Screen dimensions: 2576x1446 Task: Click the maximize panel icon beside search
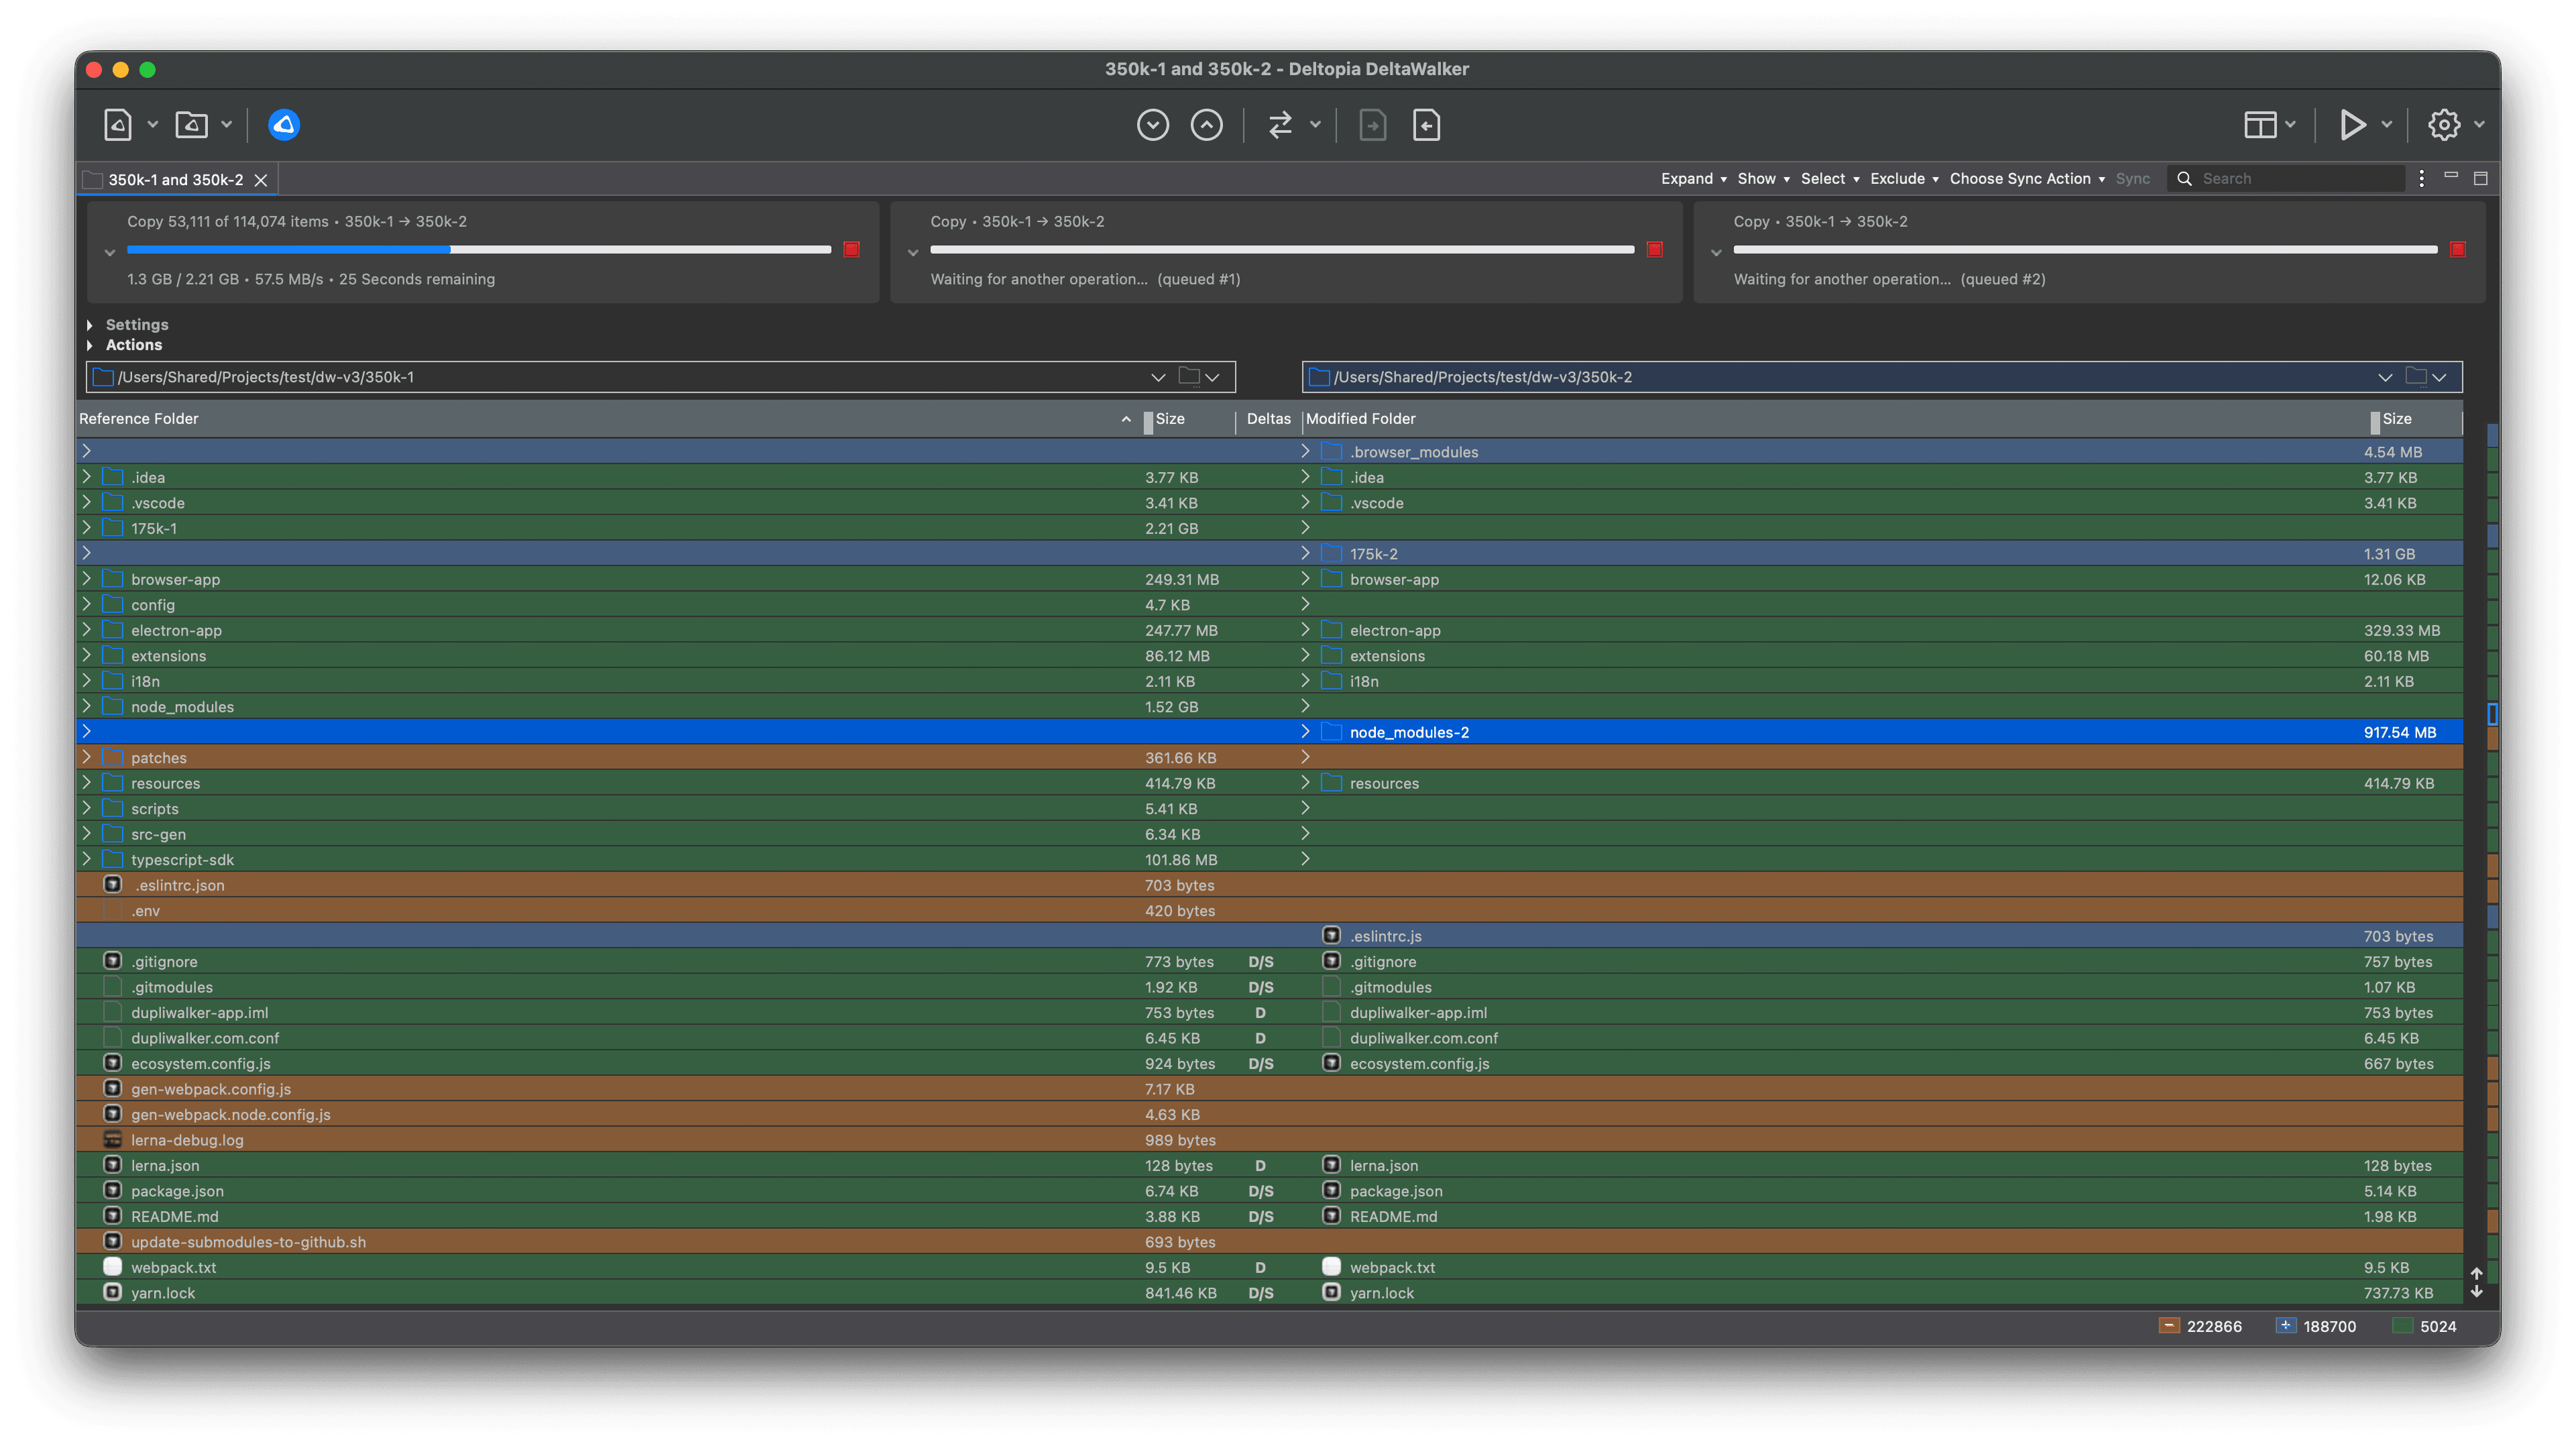(x=2481, y=178)
